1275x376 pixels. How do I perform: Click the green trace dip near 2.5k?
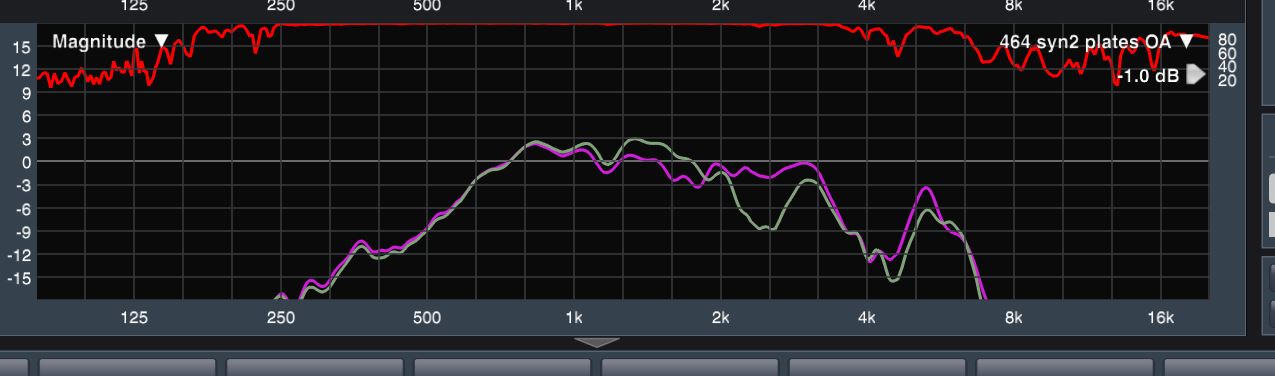[767, 229]
